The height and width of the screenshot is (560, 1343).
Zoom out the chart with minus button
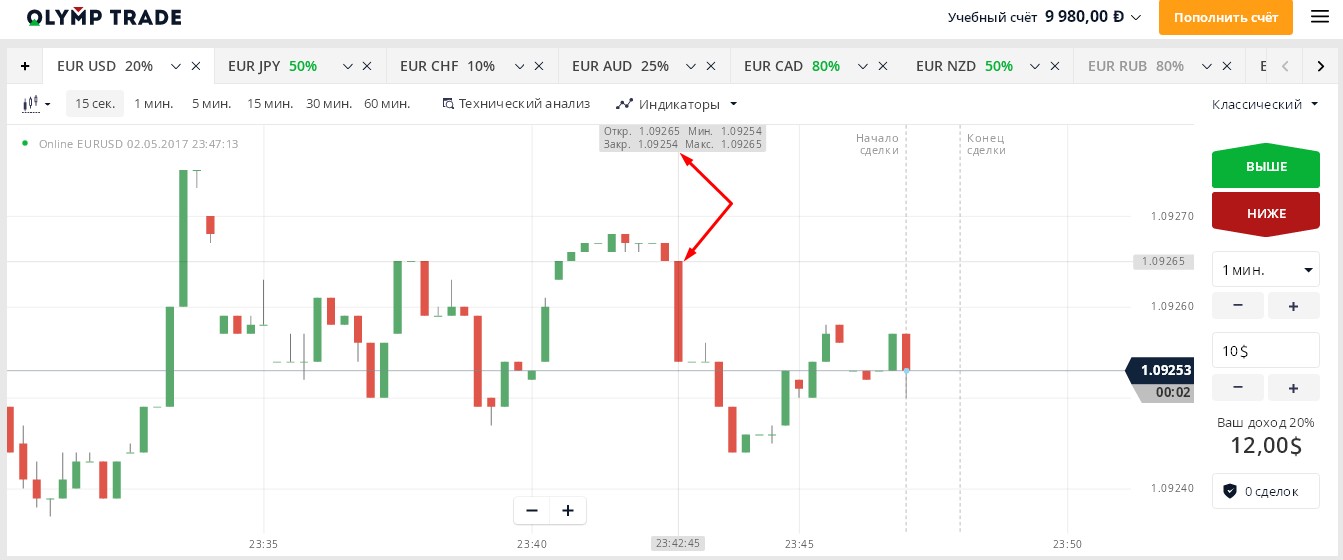tap(532, 510)
